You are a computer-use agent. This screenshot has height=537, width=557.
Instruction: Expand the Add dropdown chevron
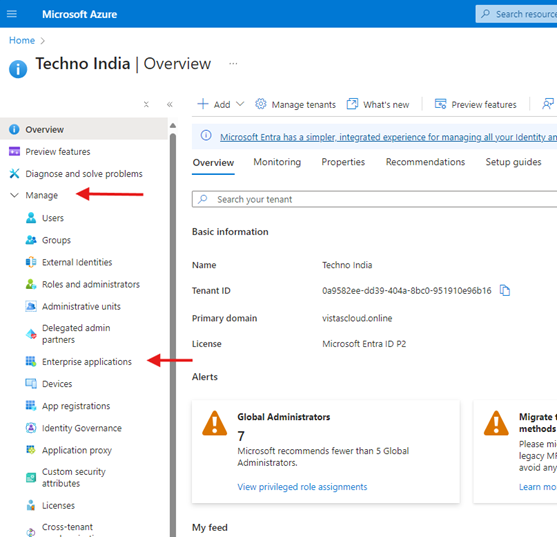tap(240, 104)
